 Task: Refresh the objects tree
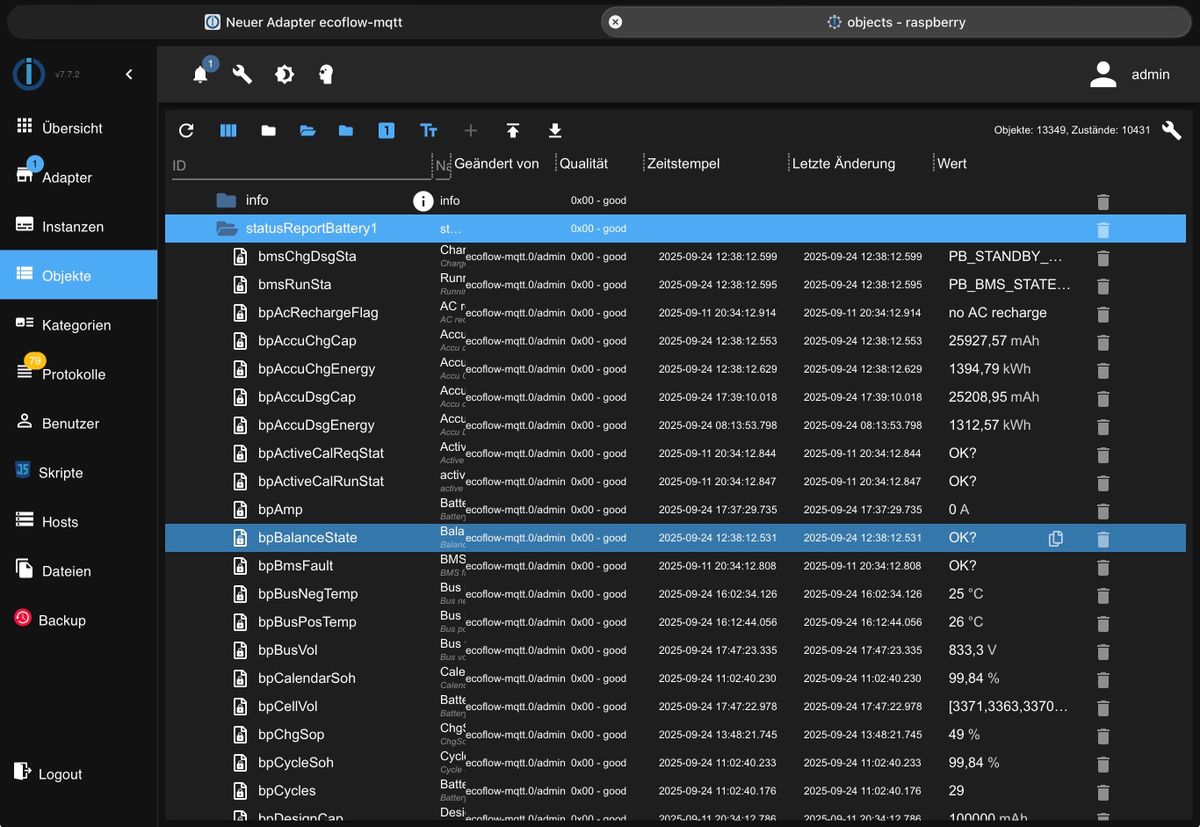(x=186, y=130)
